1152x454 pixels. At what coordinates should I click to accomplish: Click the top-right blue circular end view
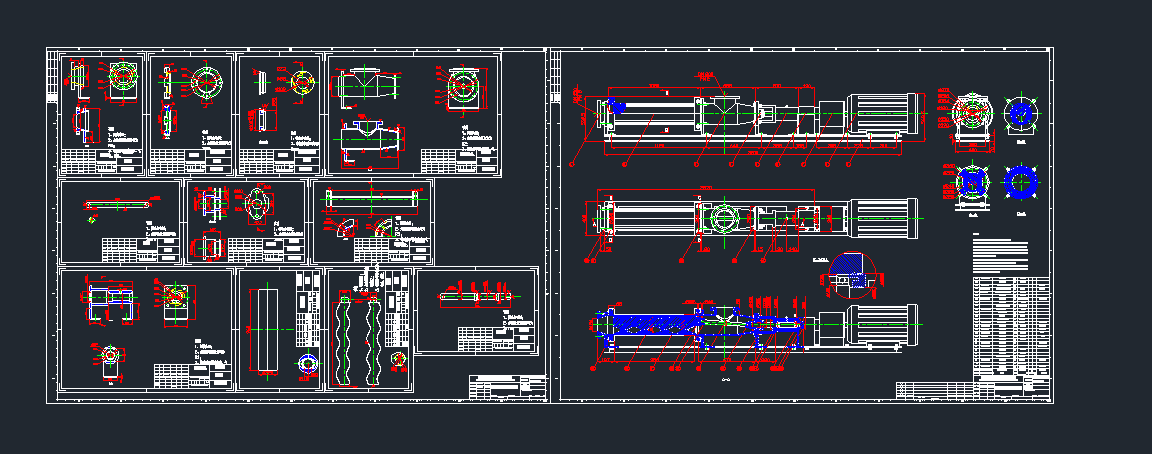pyautogui.click(x=1021, y=113)
